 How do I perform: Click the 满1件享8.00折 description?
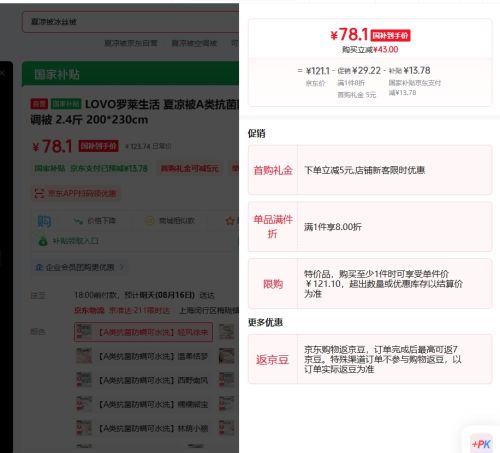point(333,227)
